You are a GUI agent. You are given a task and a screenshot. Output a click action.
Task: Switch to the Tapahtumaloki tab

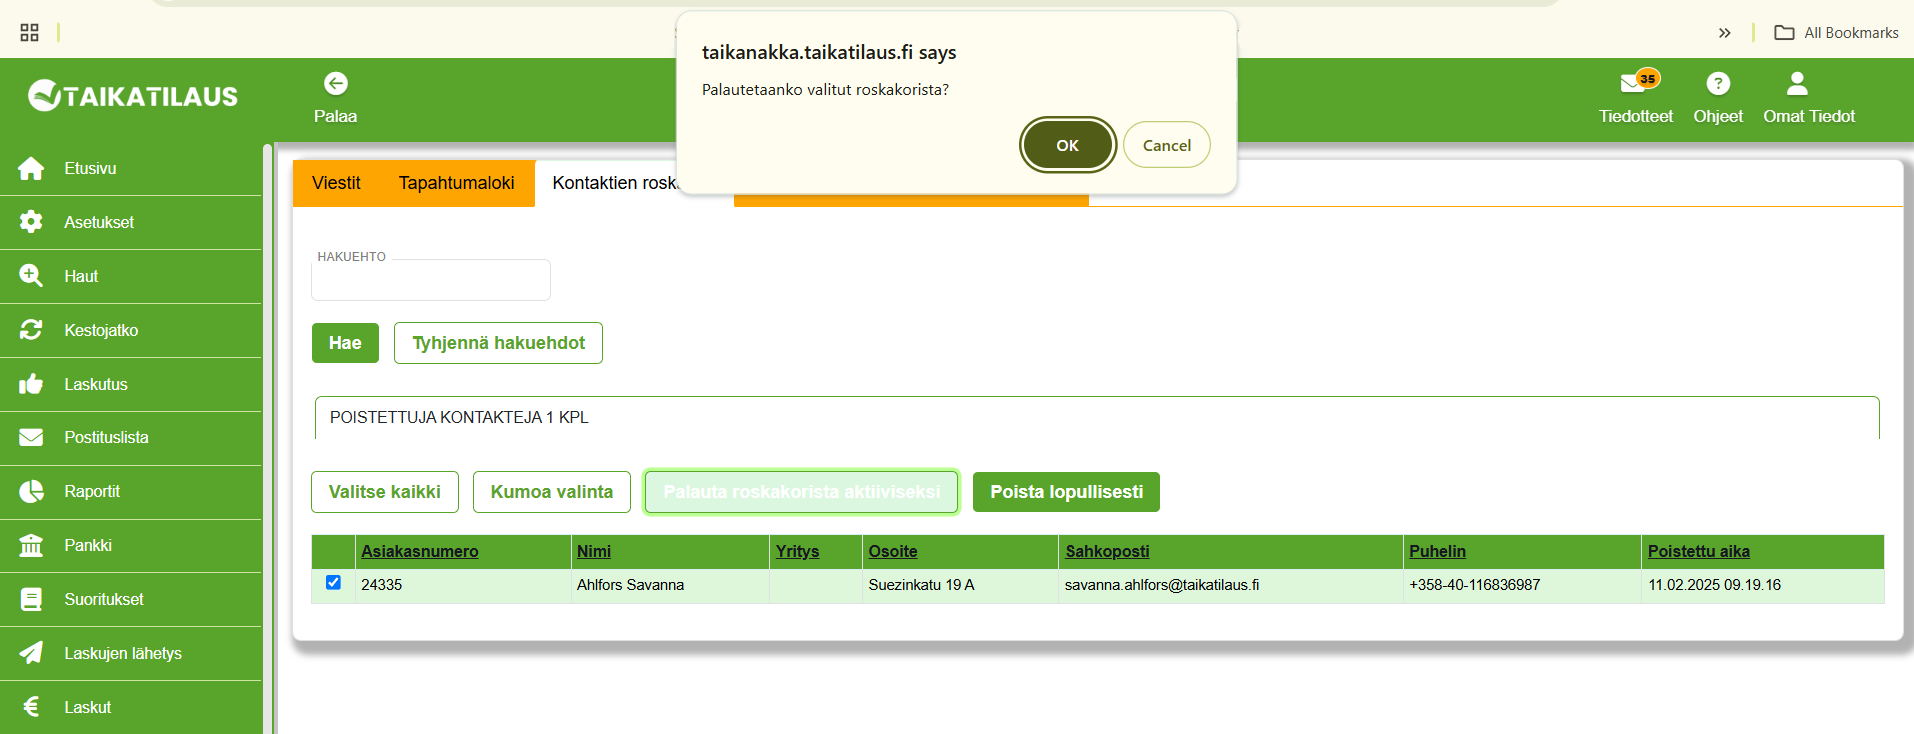click(457, 183)
